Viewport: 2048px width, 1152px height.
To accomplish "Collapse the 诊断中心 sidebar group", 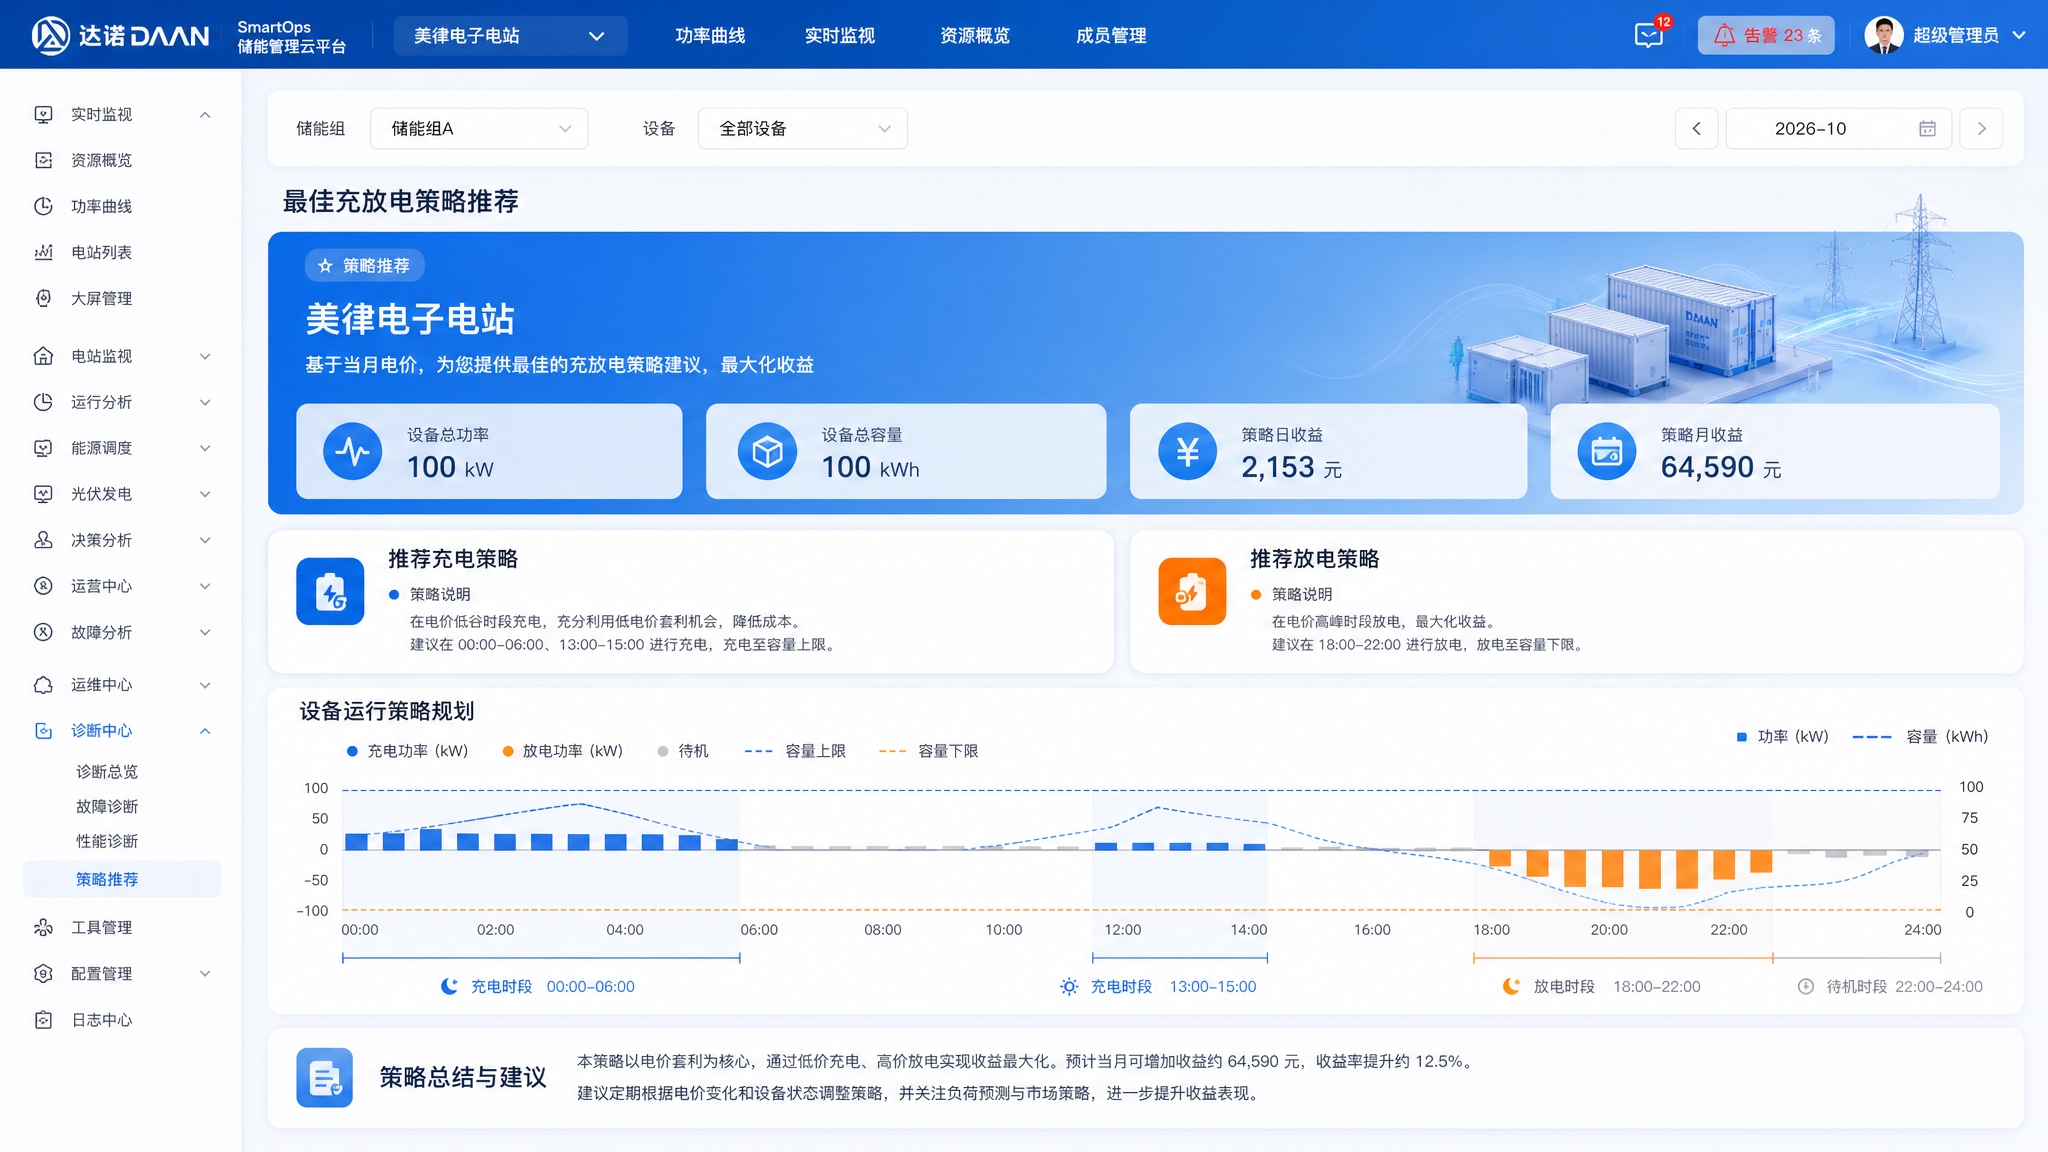I will click(121, 731).
